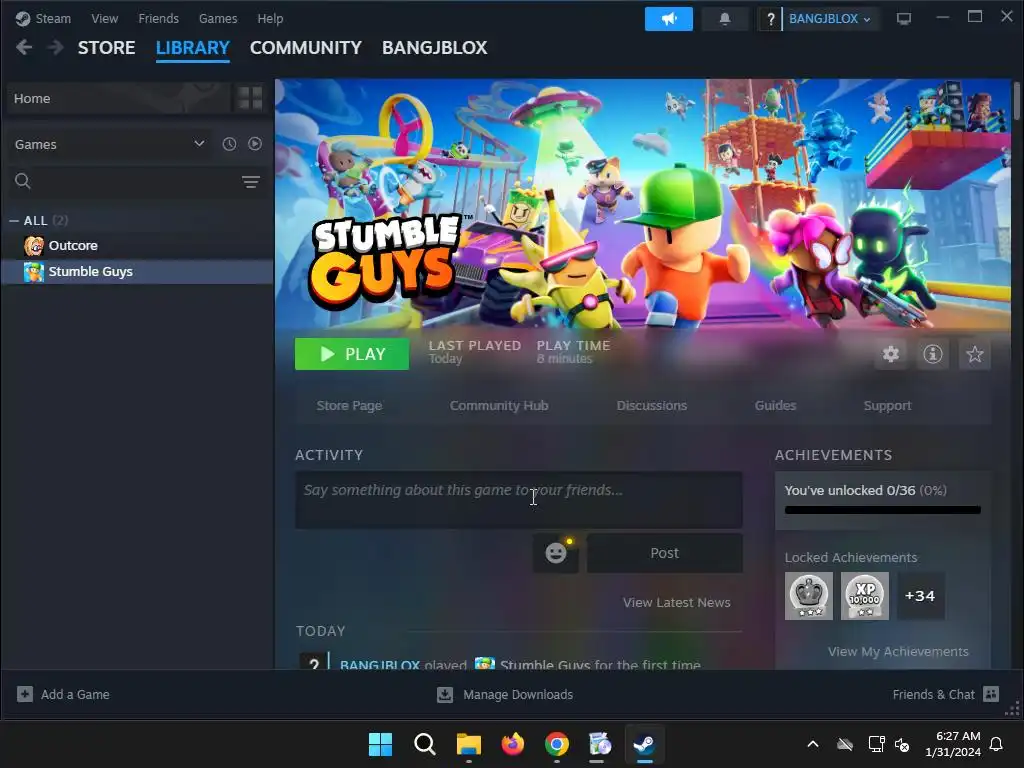Go to the COMMUNITY tab
Viewport: 1024px width, 768px height.
click(306, 48)
